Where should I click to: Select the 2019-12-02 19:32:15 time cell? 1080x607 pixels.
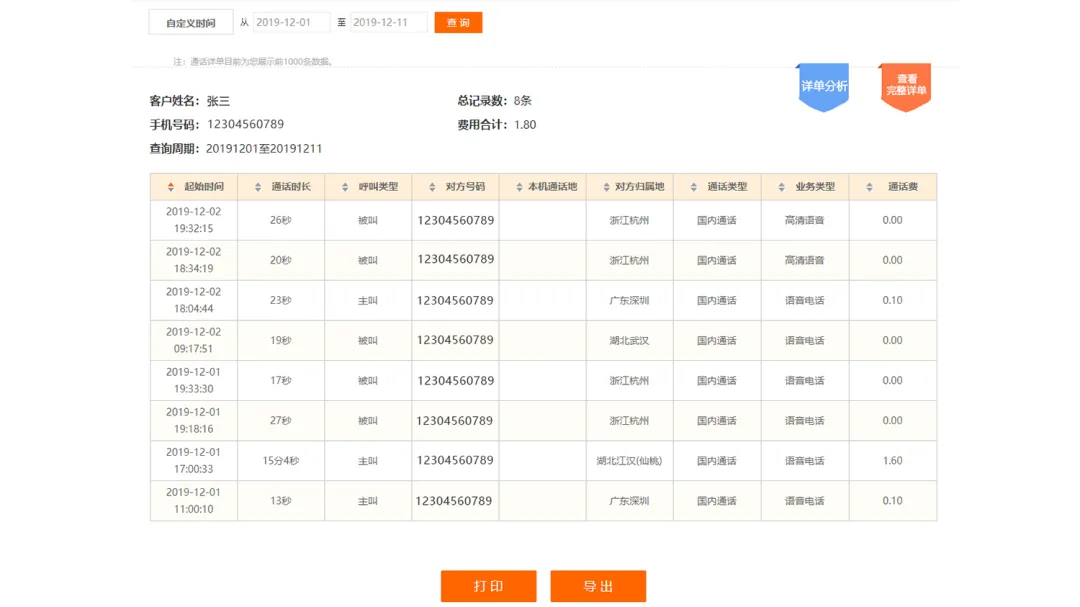tap(194, 220)
